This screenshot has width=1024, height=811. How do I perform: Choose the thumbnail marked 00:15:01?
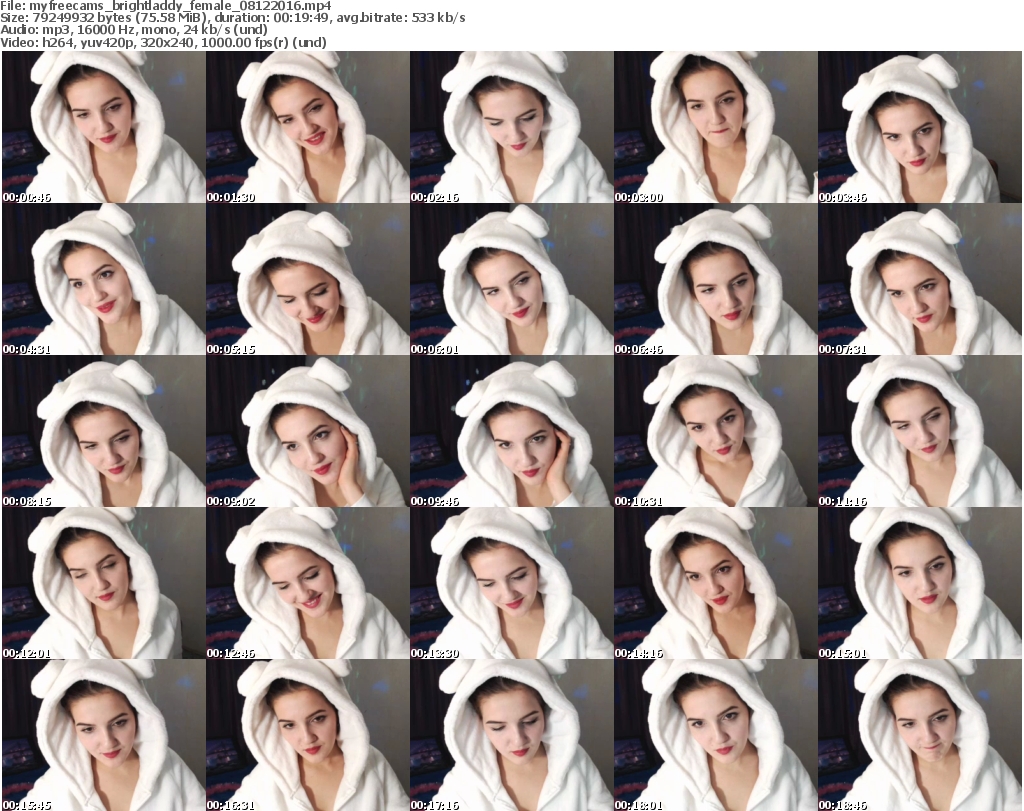coord(920,583)
